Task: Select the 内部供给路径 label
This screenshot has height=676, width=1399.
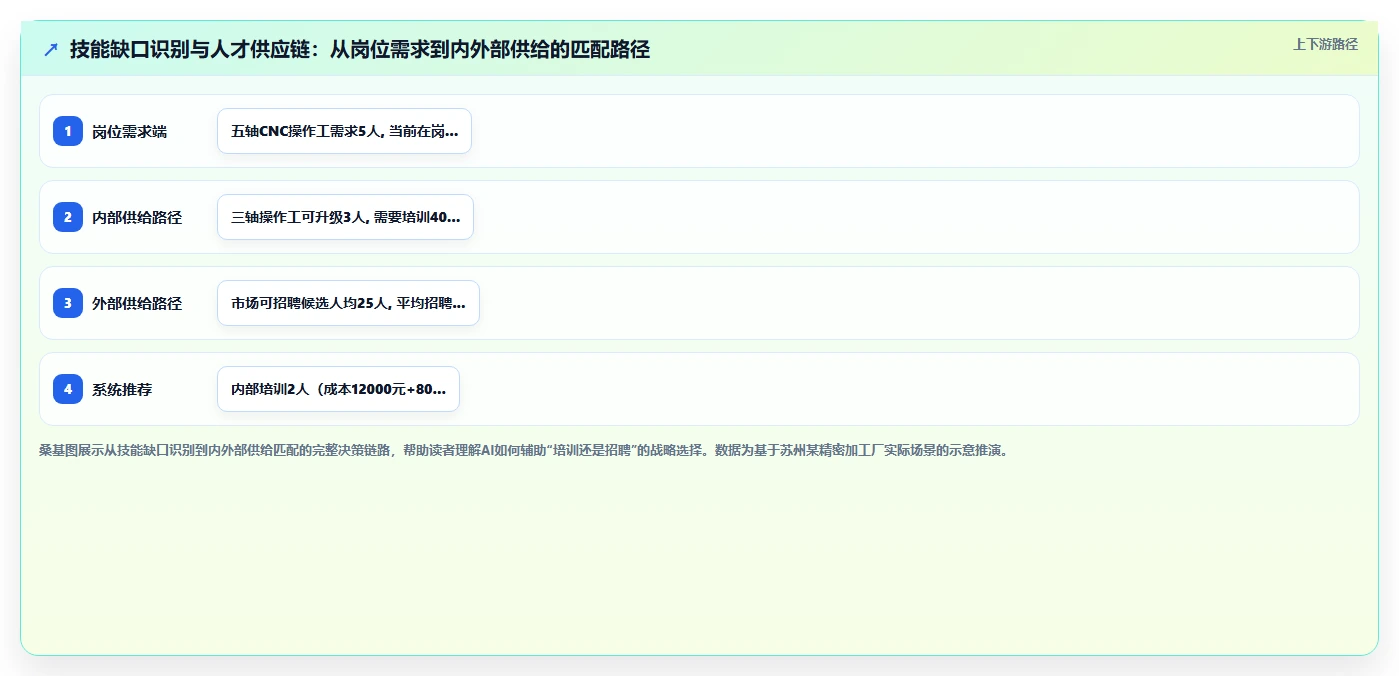Action: coord(137,218)
